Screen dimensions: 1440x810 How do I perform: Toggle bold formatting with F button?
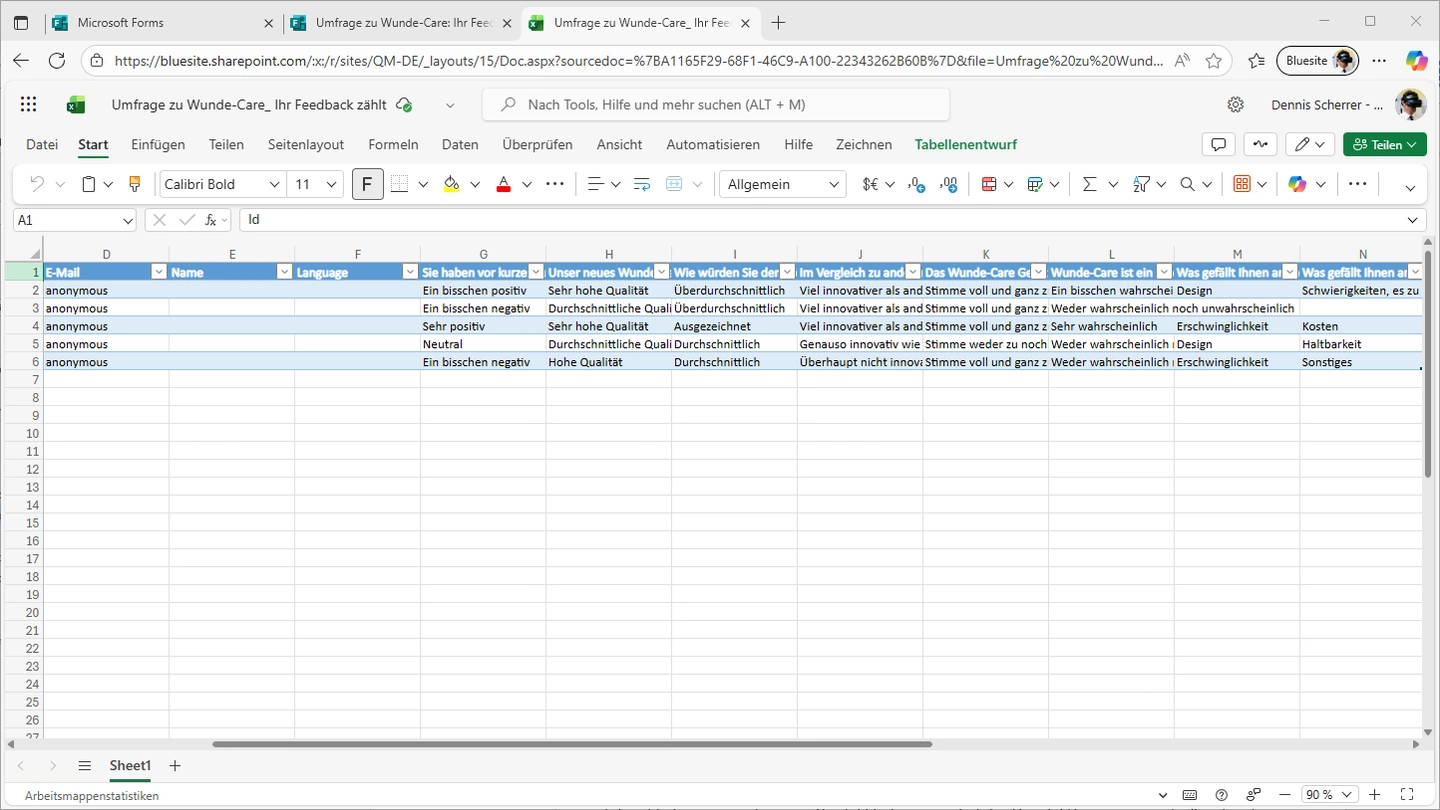[367, 184]
